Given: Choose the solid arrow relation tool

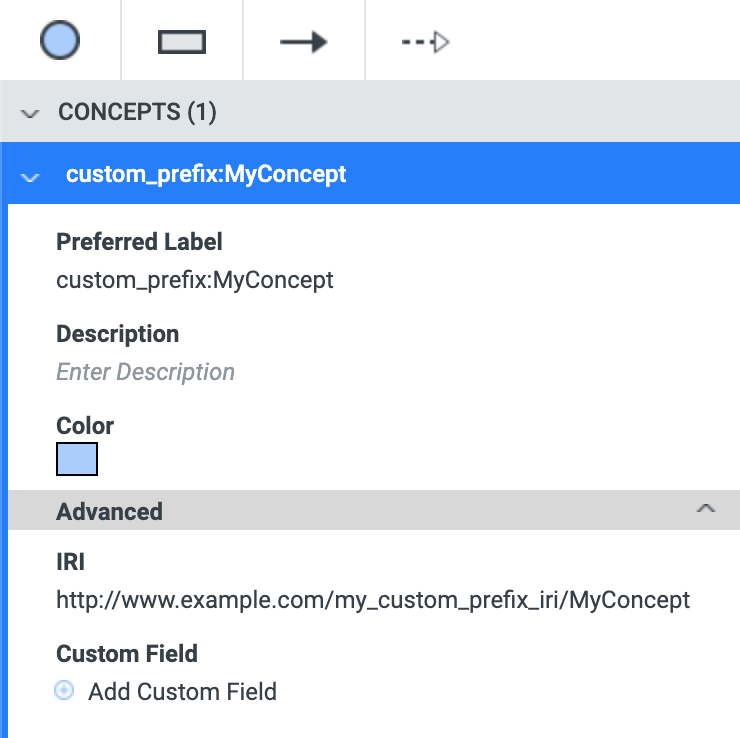Looking at the screenshot, I should [303, 42].
